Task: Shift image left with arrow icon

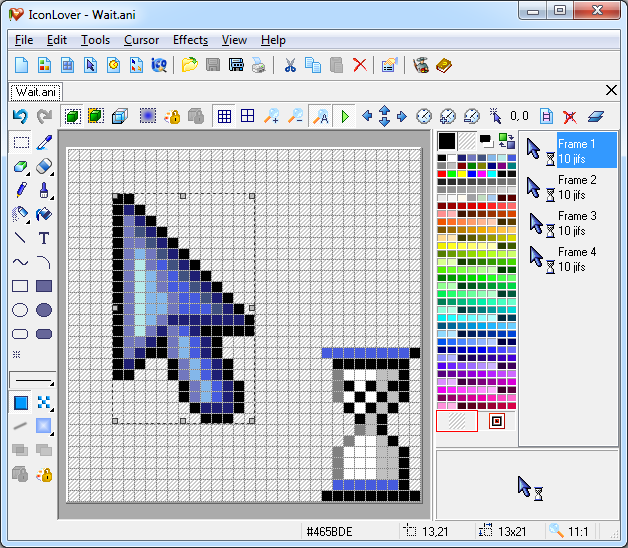Action: 367,116
